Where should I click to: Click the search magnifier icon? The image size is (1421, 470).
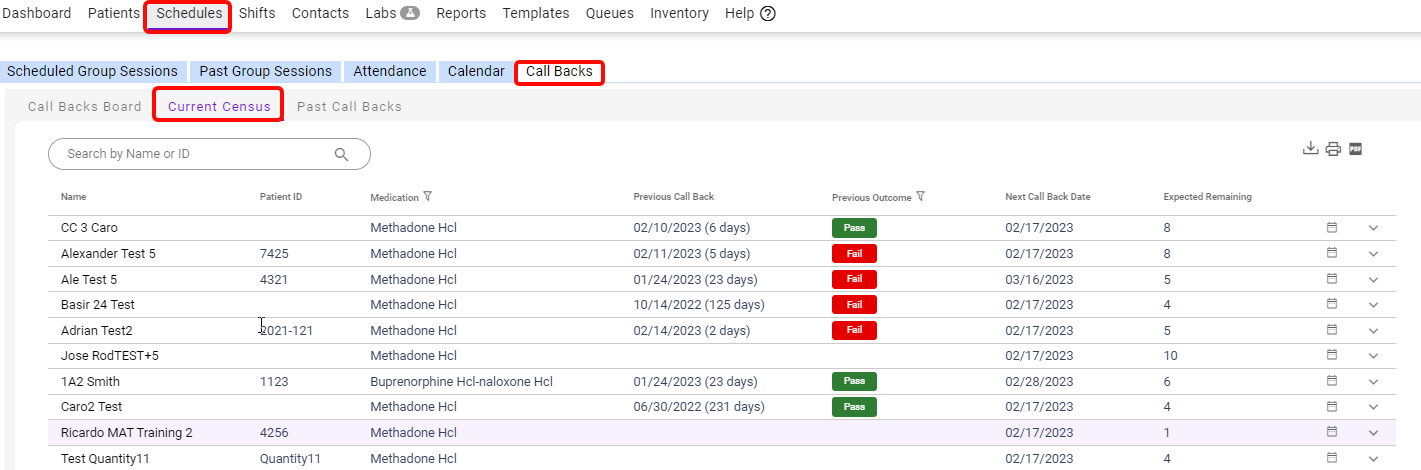tap(341, 154)
